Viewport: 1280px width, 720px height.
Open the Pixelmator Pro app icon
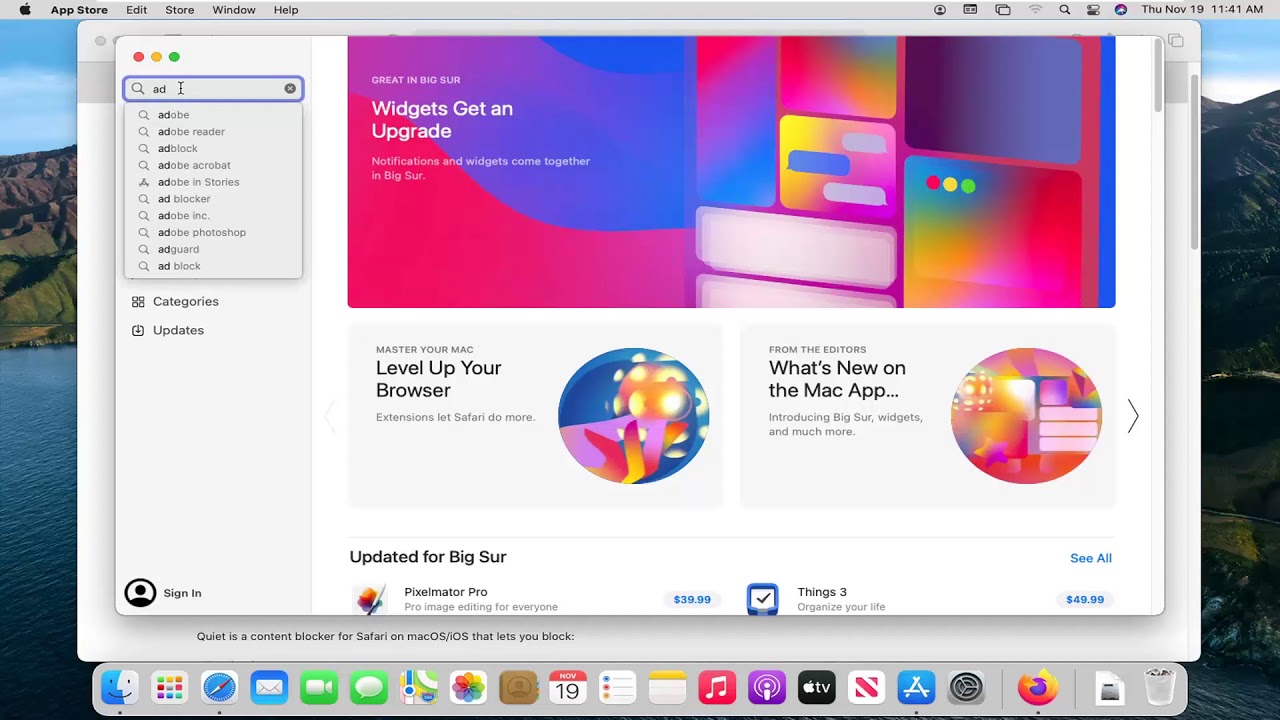pos(370,599)
